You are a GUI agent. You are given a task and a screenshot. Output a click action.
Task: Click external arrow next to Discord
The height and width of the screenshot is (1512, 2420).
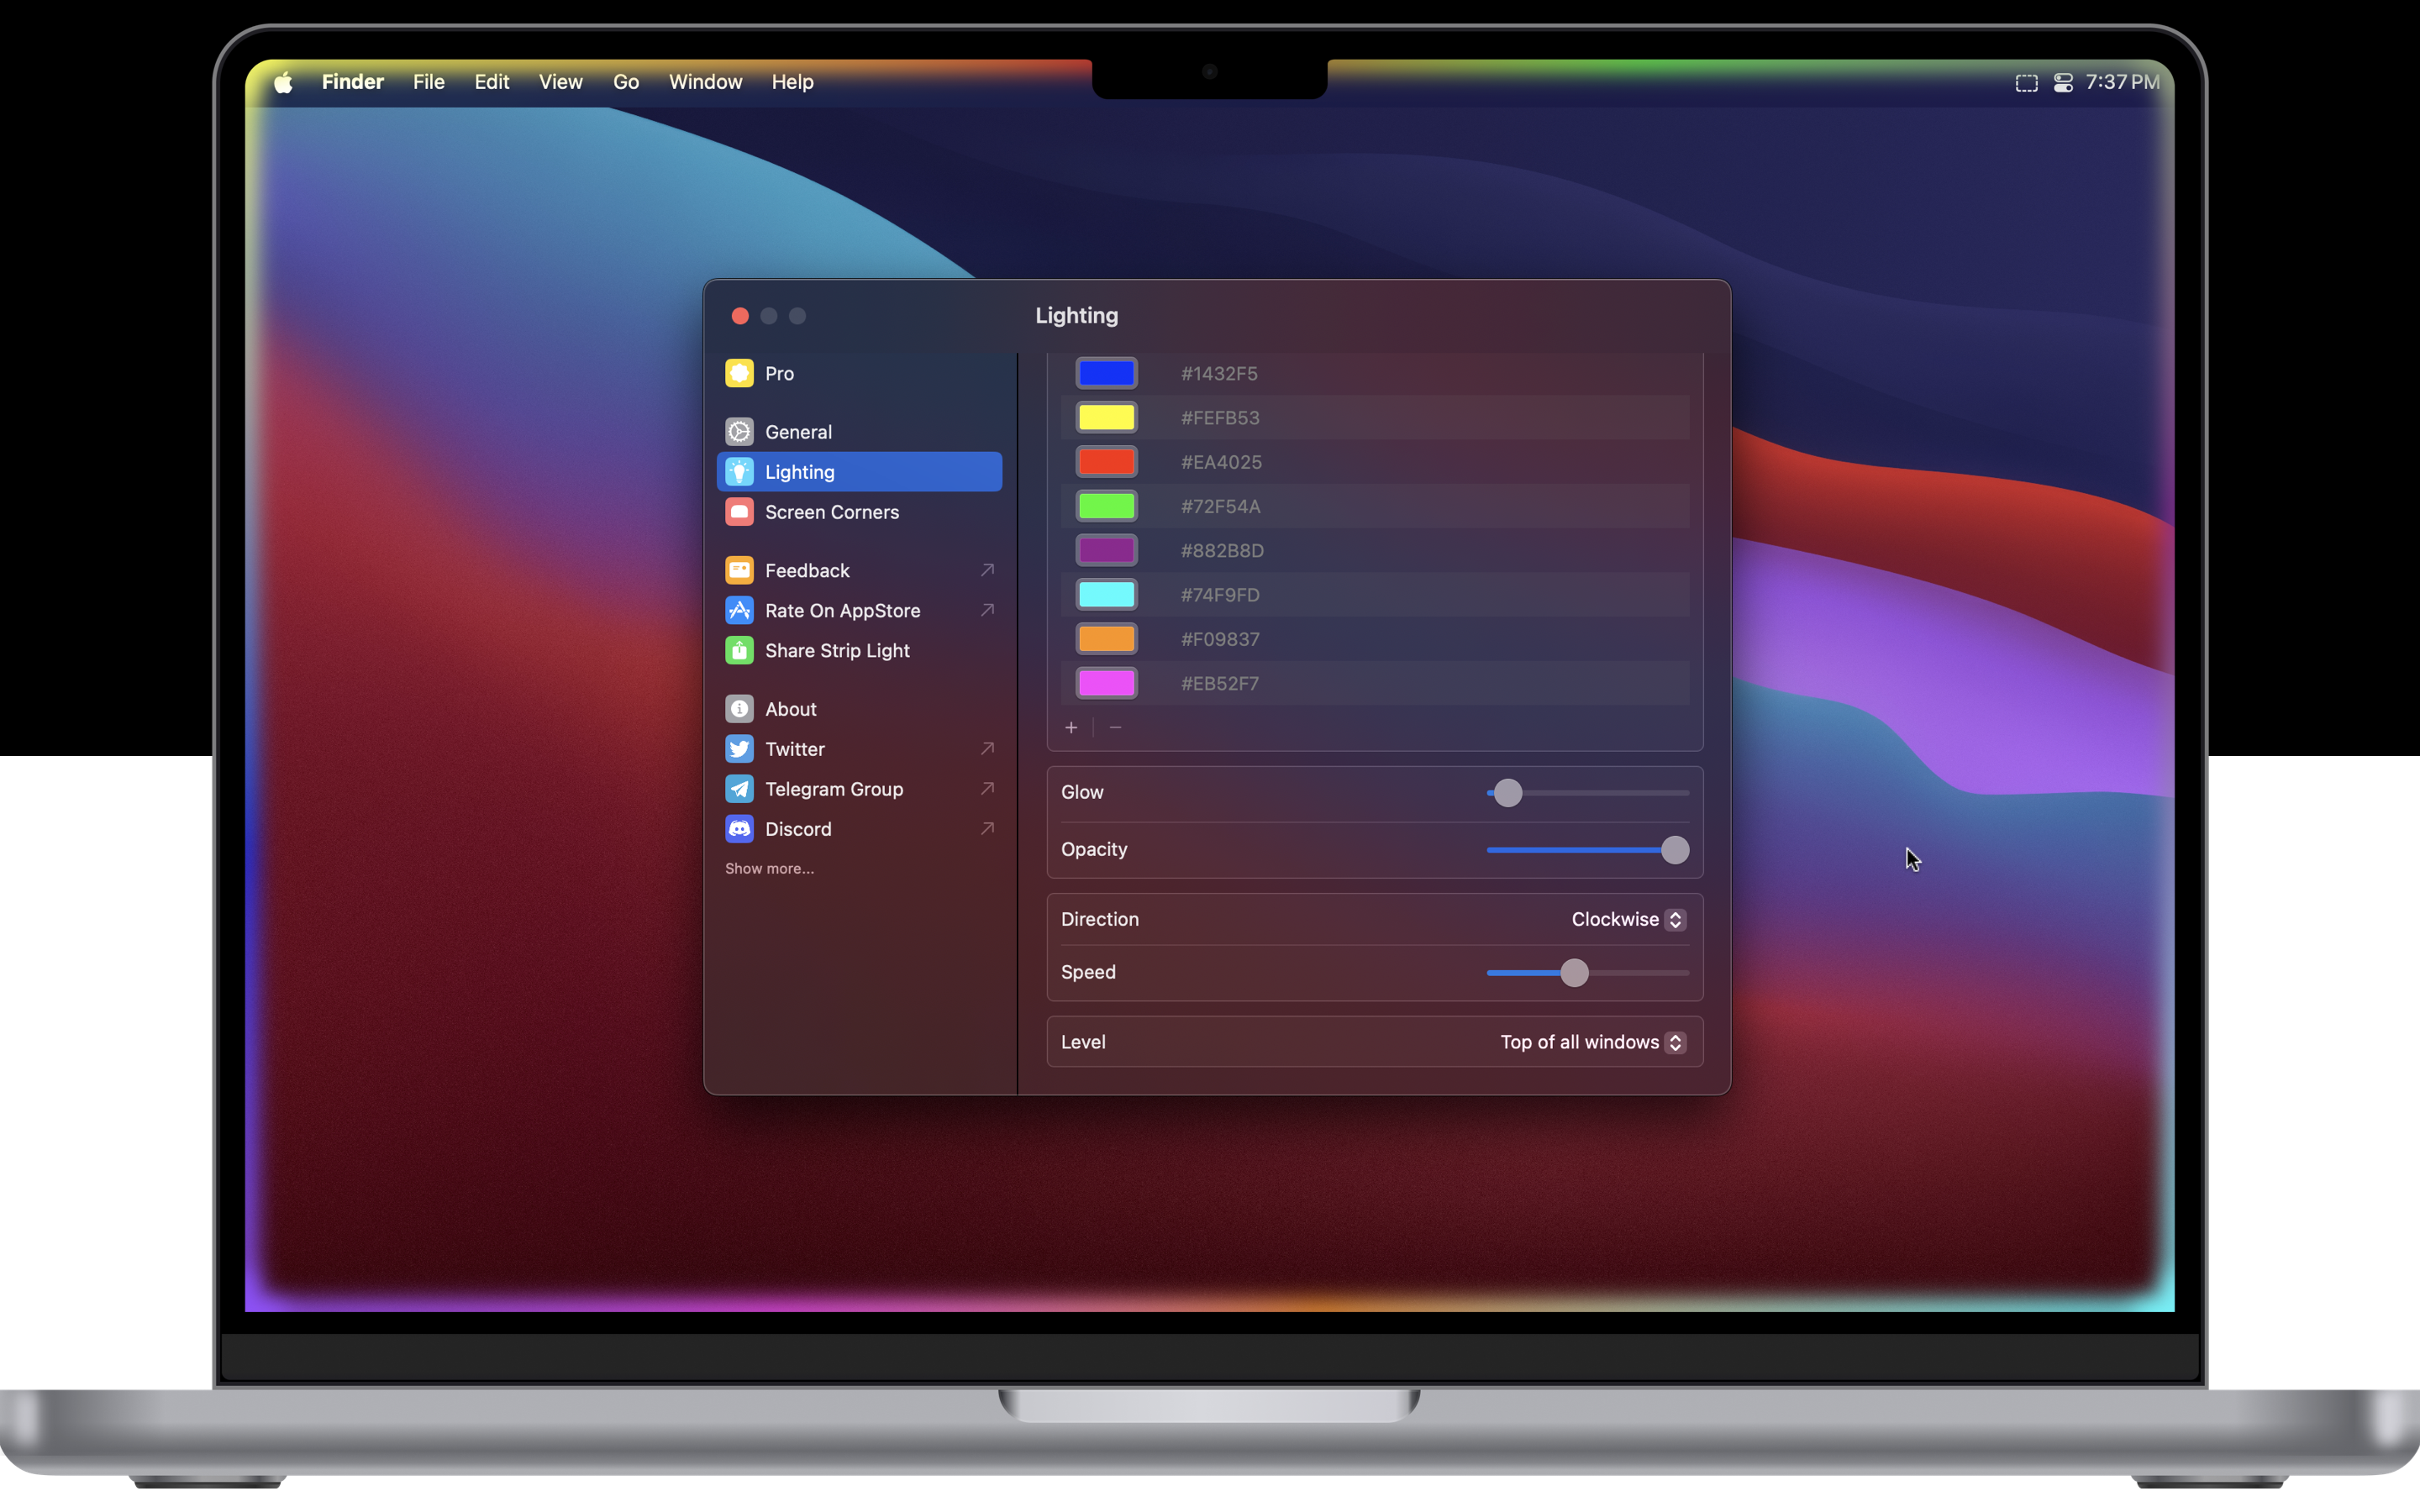pyautogui.click(x=987, y=829)
